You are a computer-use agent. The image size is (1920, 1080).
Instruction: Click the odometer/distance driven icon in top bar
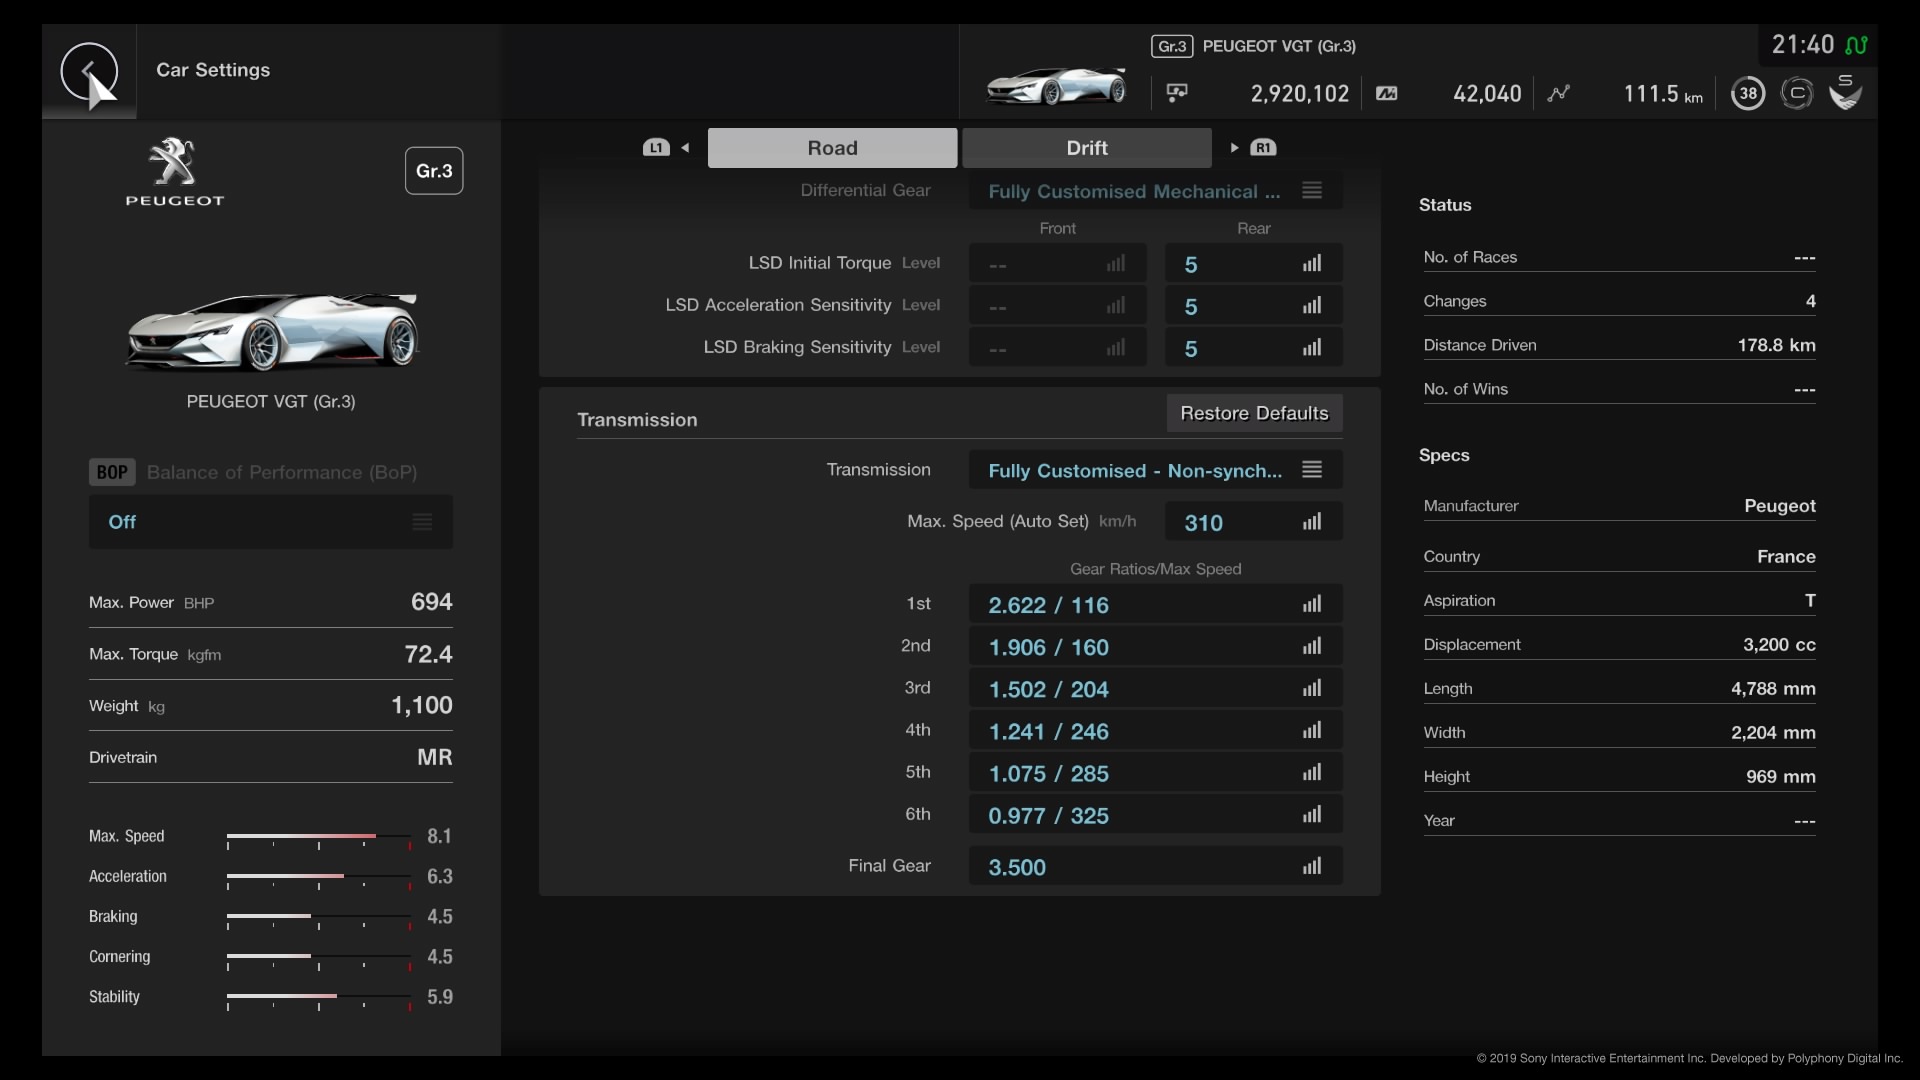(x=1557, y=92)
